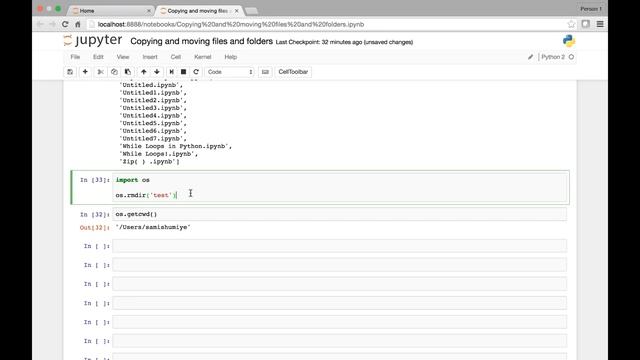Click the CellToolbar button
This screenshot has width=640, height=360.
[293, 72]
